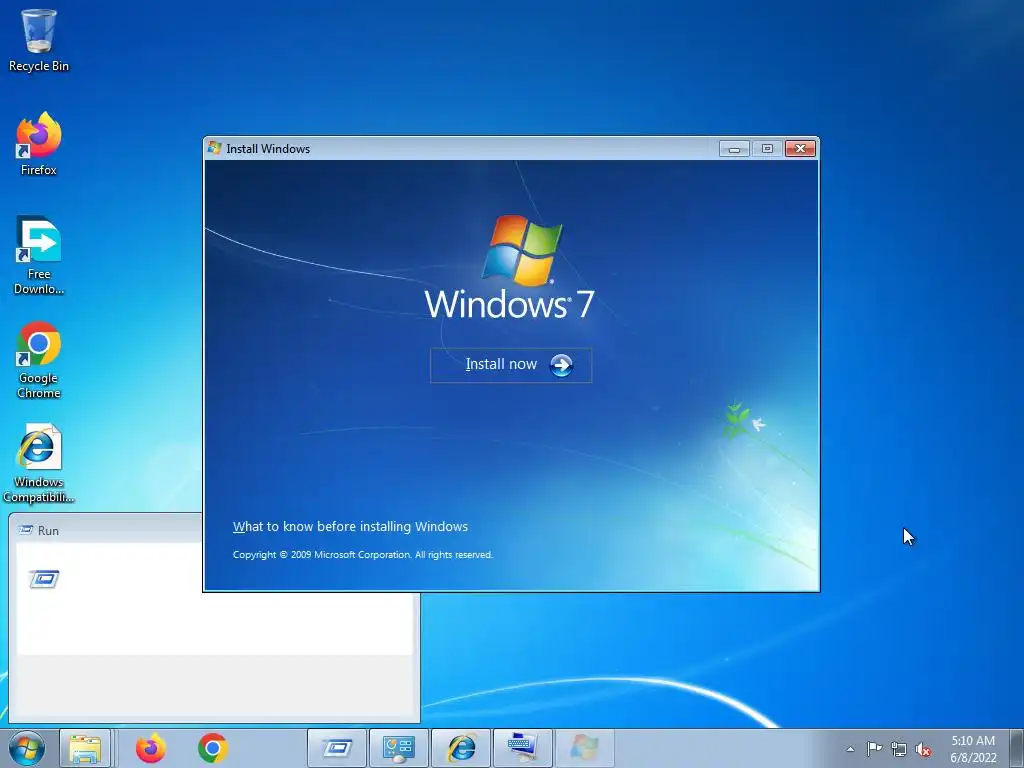Screen dimensions: 1024x768
Task: Open the clock showing 5:10 AM
Action: click(972, 749)
